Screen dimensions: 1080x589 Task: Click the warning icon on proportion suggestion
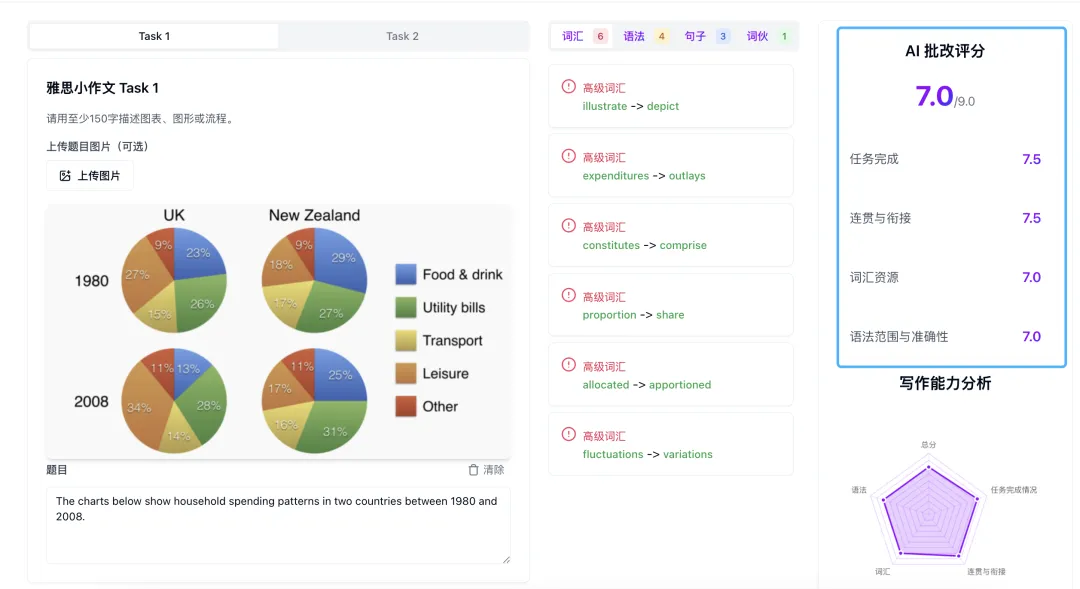point(569,296)
